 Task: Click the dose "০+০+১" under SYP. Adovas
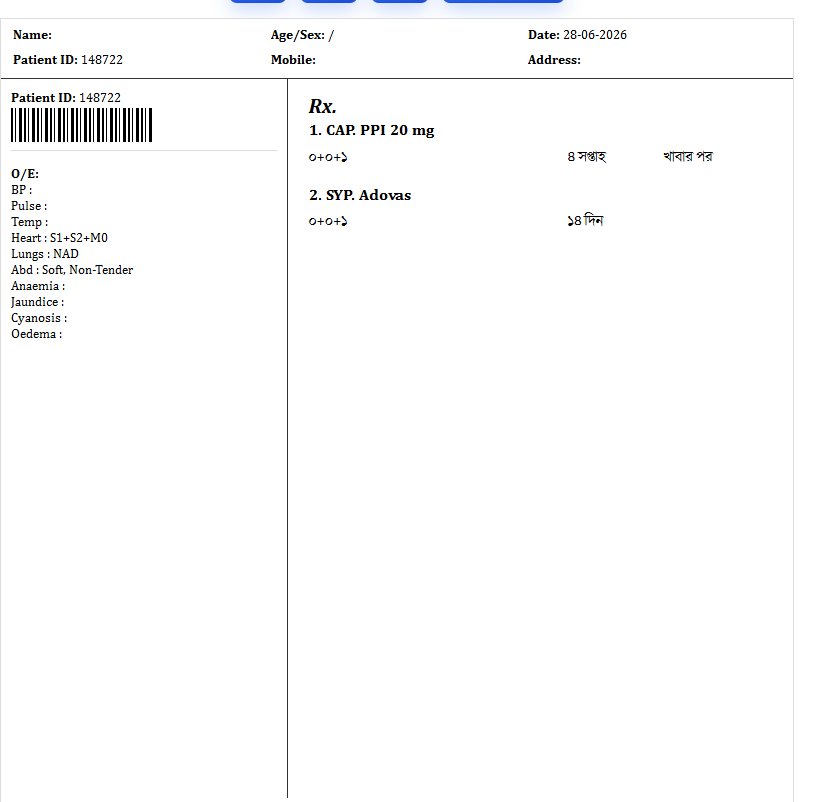tap(328, 221)
